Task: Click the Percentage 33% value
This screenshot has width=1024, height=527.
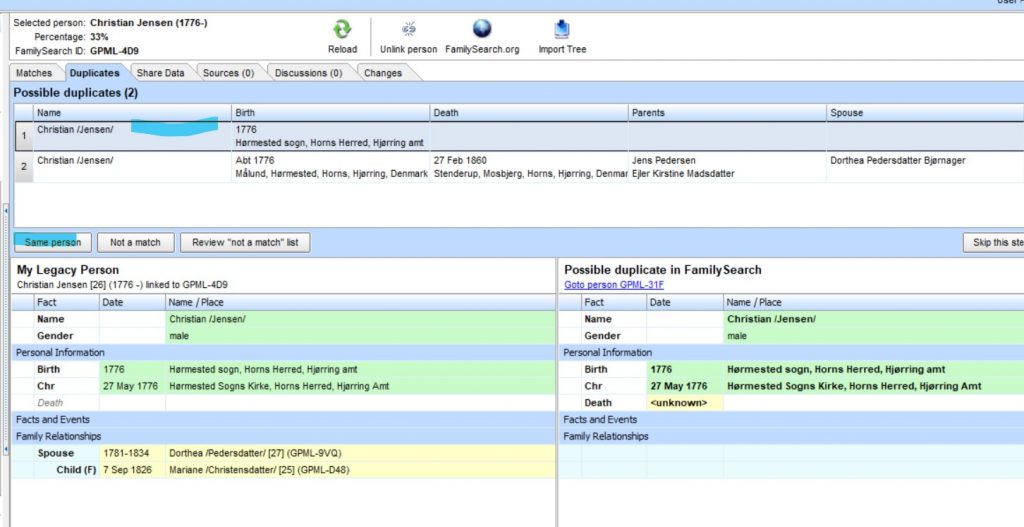Action: 99,37
